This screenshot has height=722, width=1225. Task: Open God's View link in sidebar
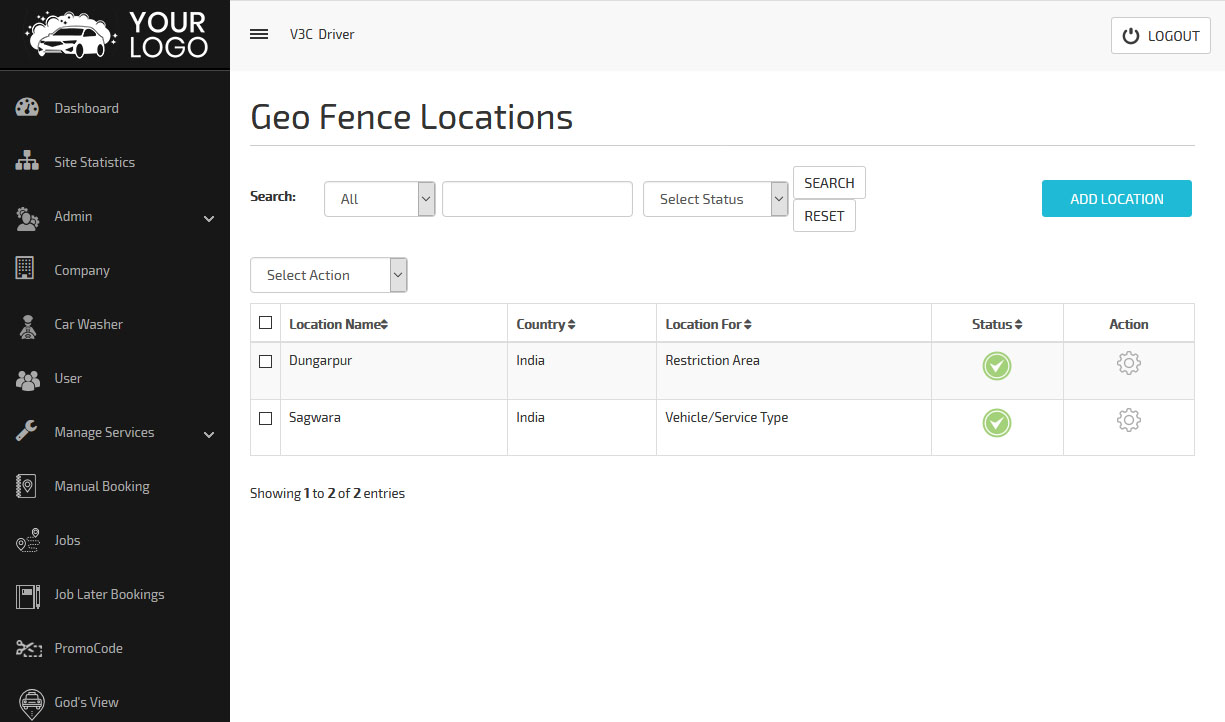tap(86, 702)
